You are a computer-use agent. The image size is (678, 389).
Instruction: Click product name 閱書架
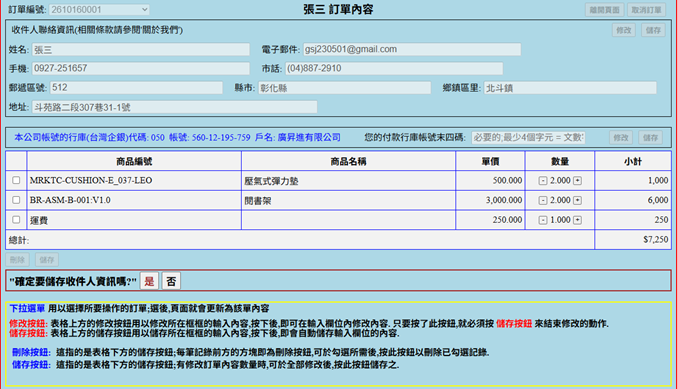tap(258, 201)
